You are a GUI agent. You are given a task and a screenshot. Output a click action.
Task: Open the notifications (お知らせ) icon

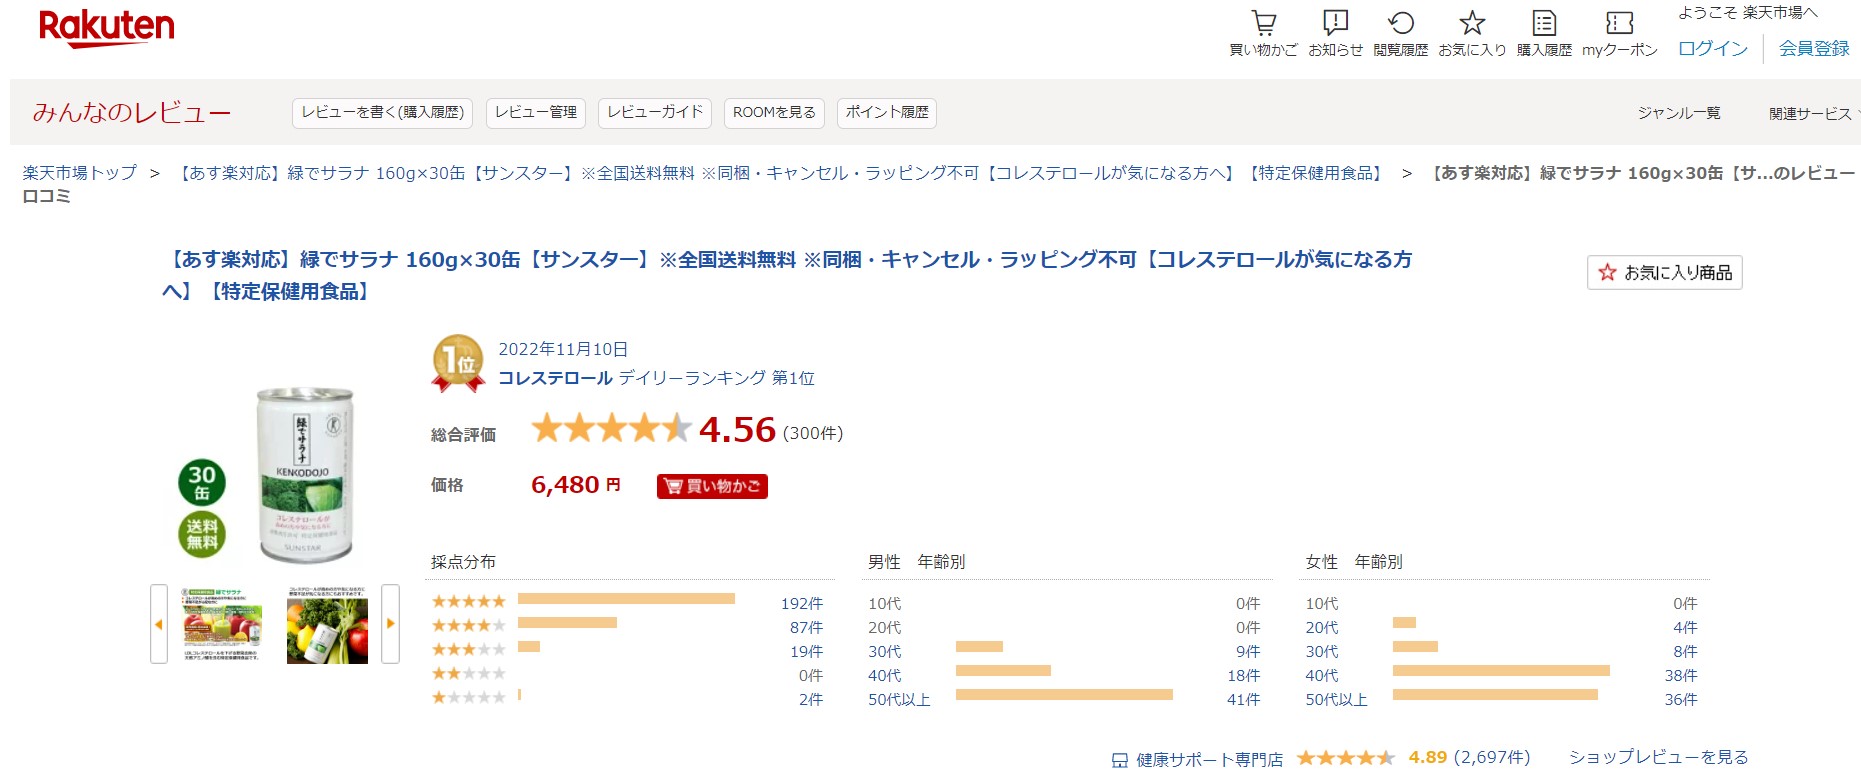pos(1335,33)
